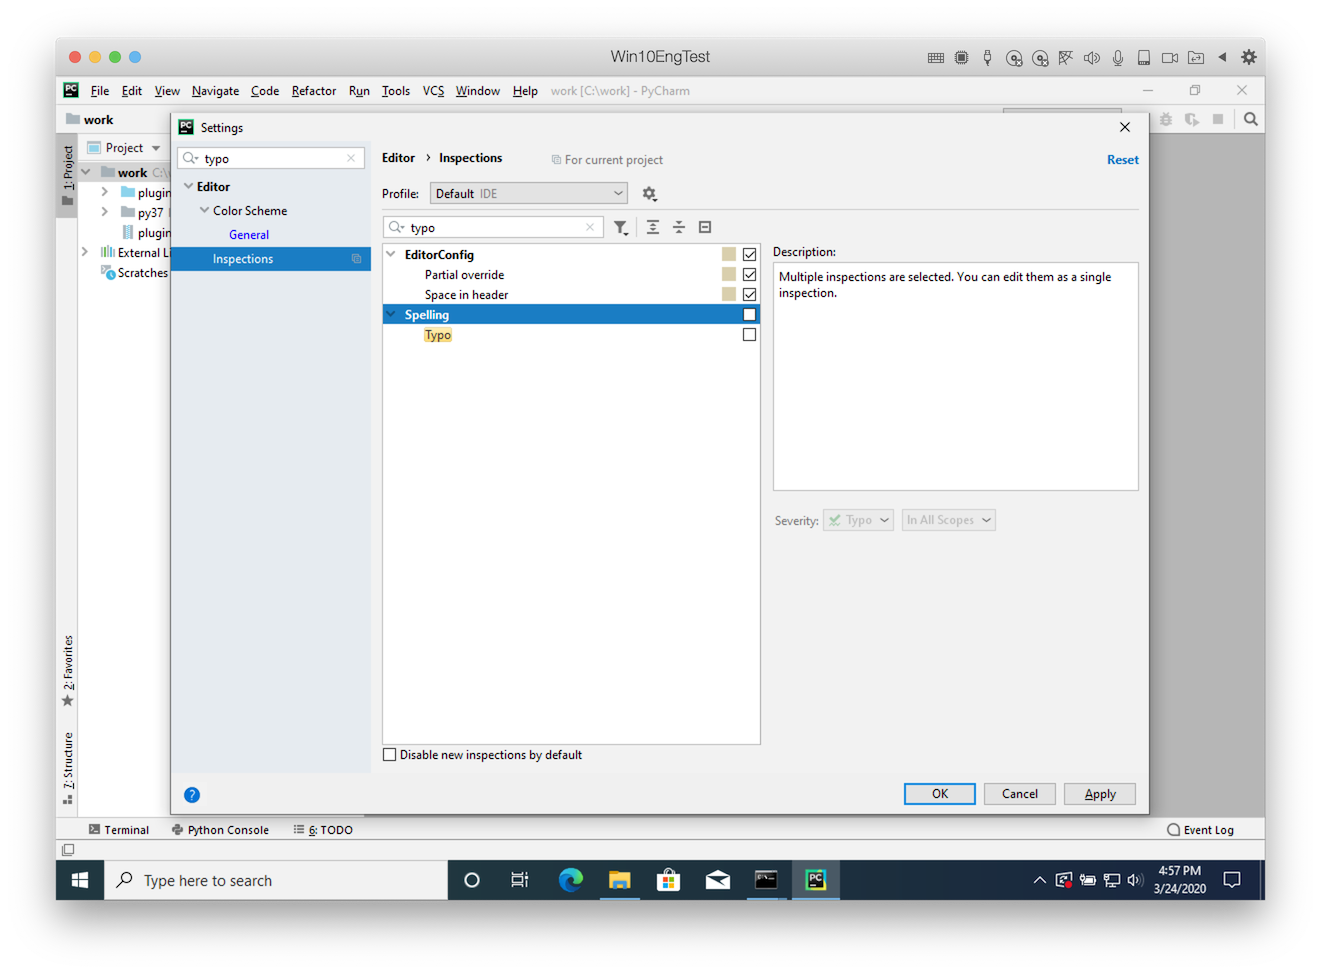Open the TODO tool window
The width and height of the screenshot is (1321, 974).
(323, 830)
